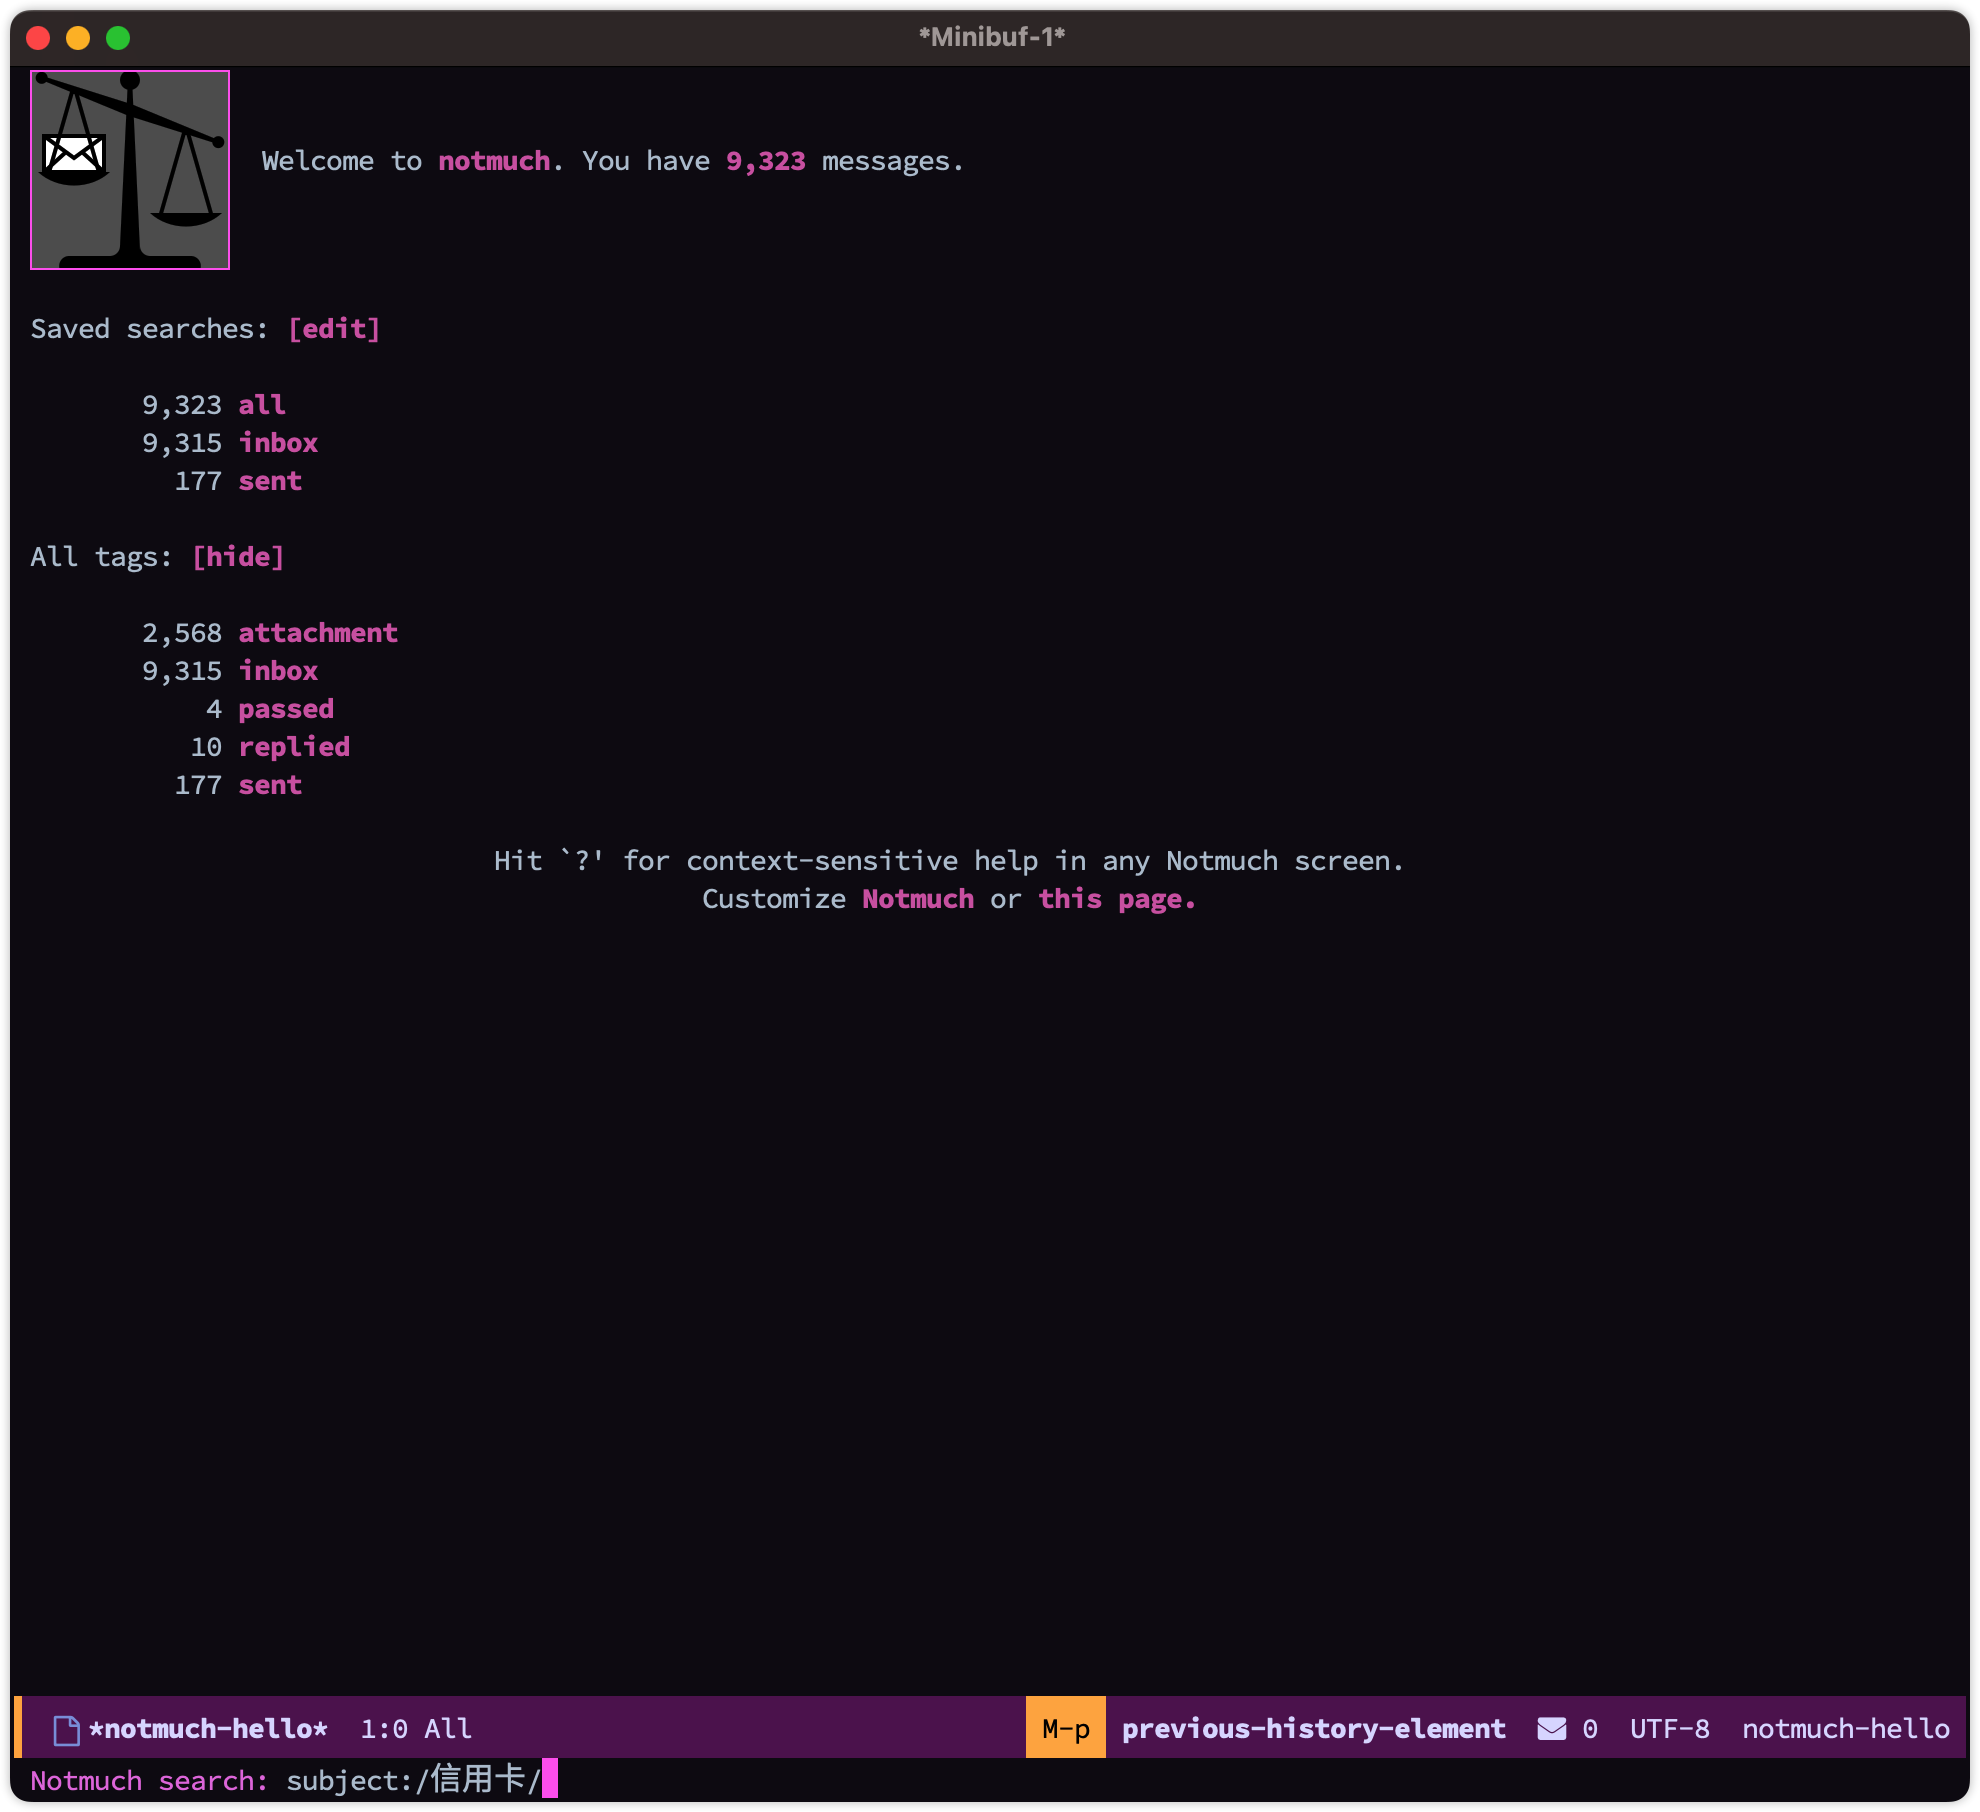This screenshot has width=1980, height=1812.
Task: Click the notmuch-hello major mode name
Action: click(x=1845, y=1729)
